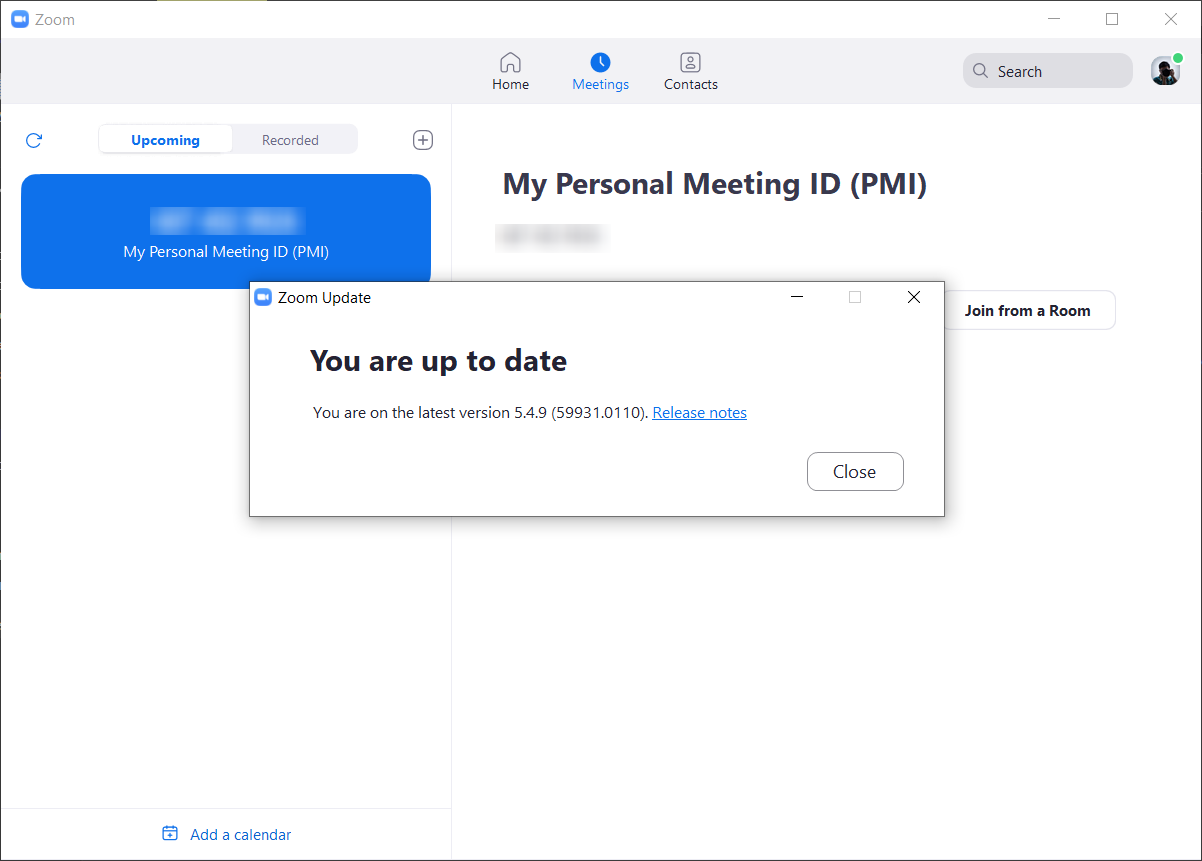
Task: Select the Recorded tab
Action: pos(290,140)
